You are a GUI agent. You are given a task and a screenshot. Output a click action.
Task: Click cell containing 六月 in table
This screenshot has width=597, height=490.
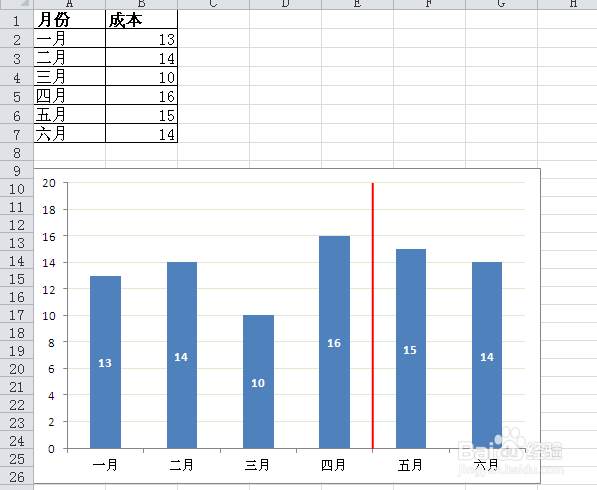tap(70, 134)
